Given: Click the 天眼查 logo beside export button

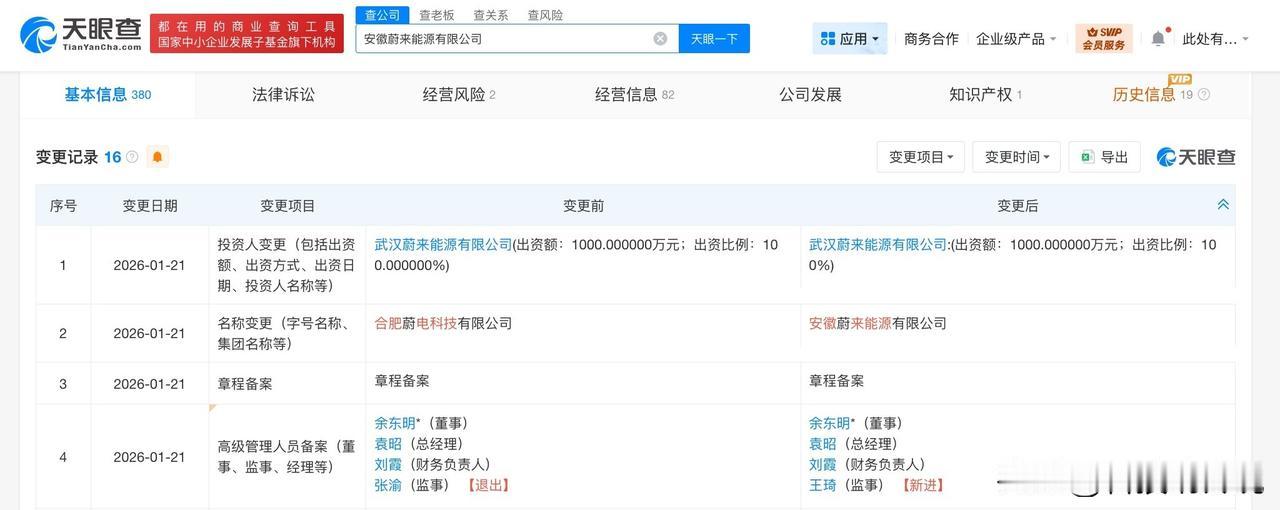Looking at the screenshot, I should tap(1196, 157).
